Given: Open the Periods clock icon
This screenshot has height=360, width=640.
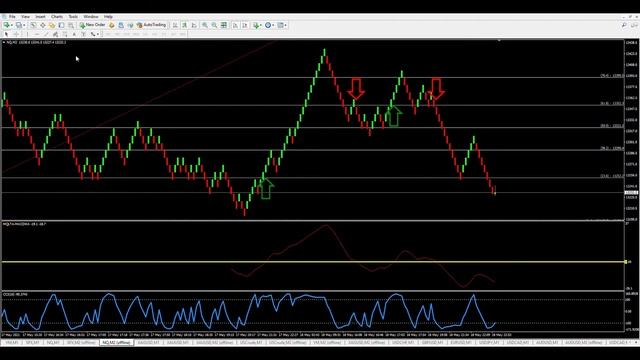Looking at the screenshot, I should (x=268, y=25).
